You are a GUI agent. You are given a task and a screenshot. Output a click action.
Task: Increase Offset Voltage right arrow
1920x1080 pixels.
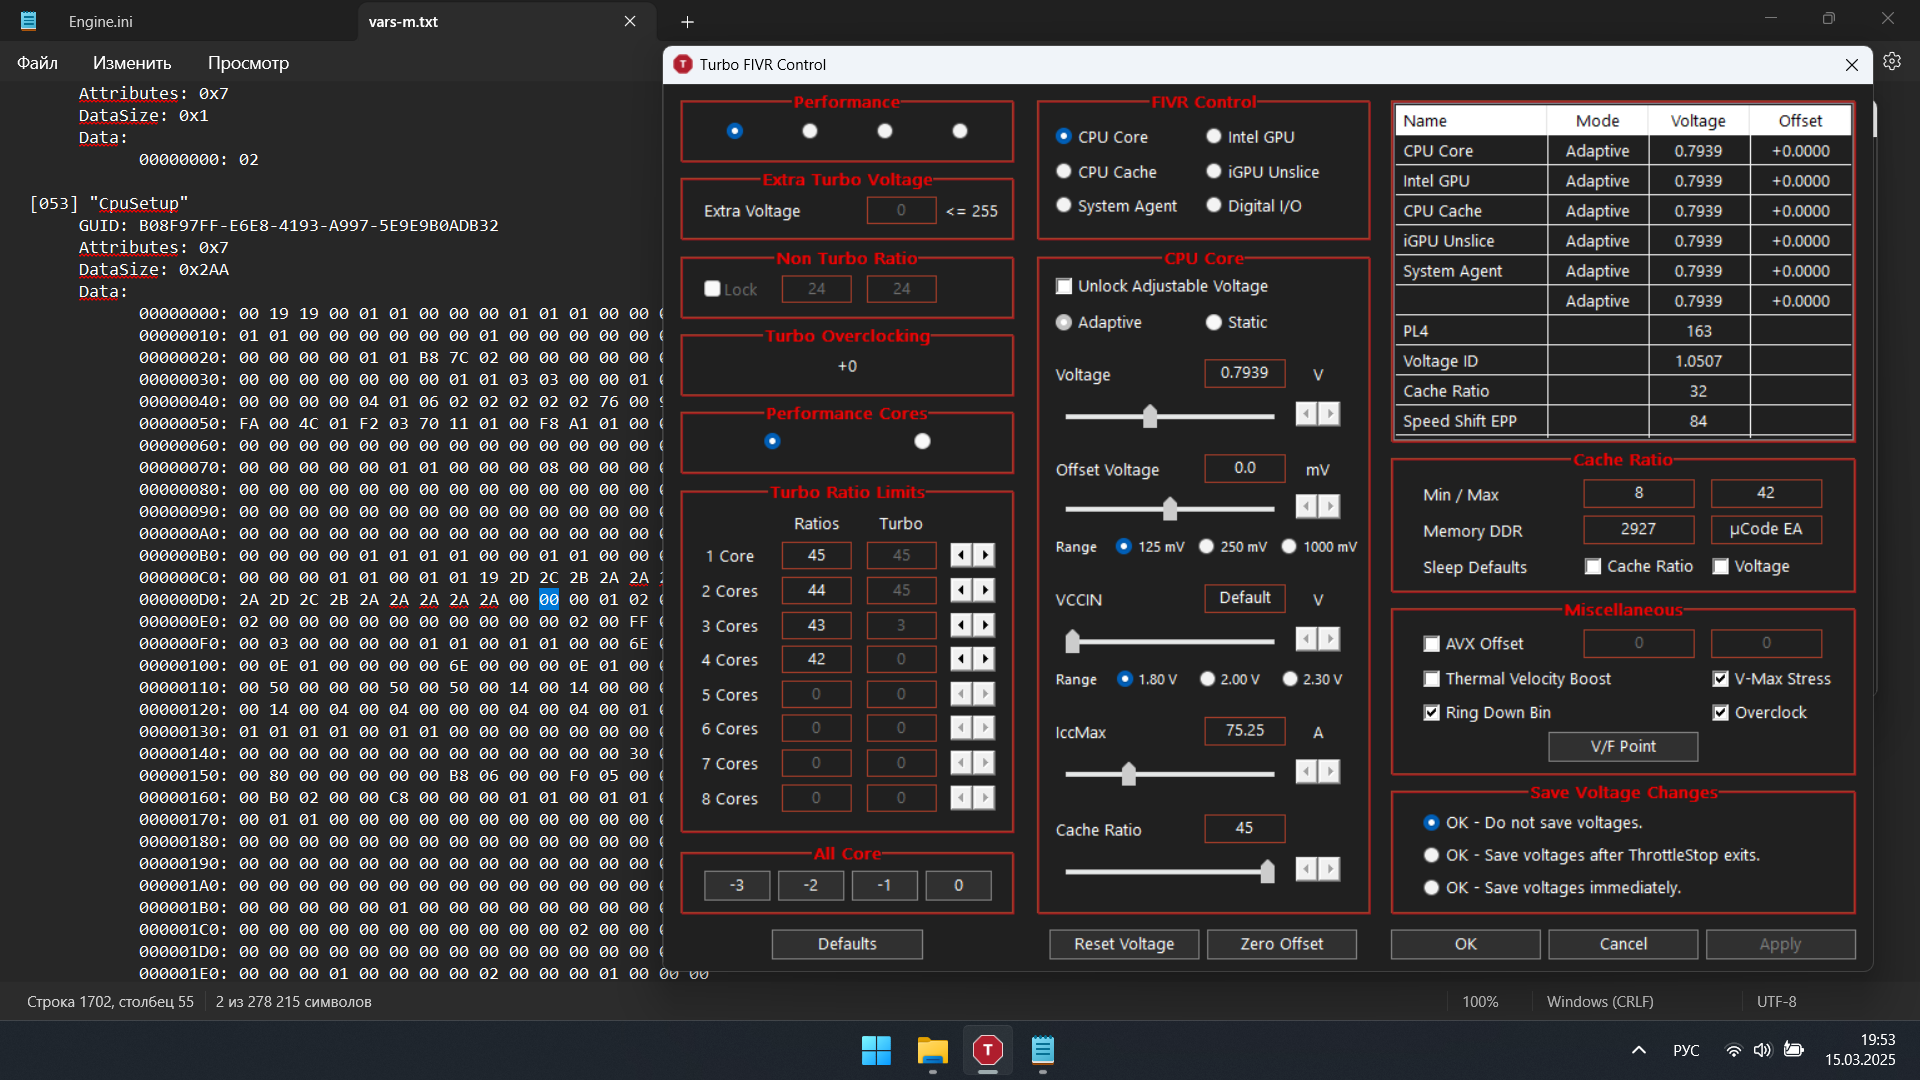click(x=1329, y=507)
